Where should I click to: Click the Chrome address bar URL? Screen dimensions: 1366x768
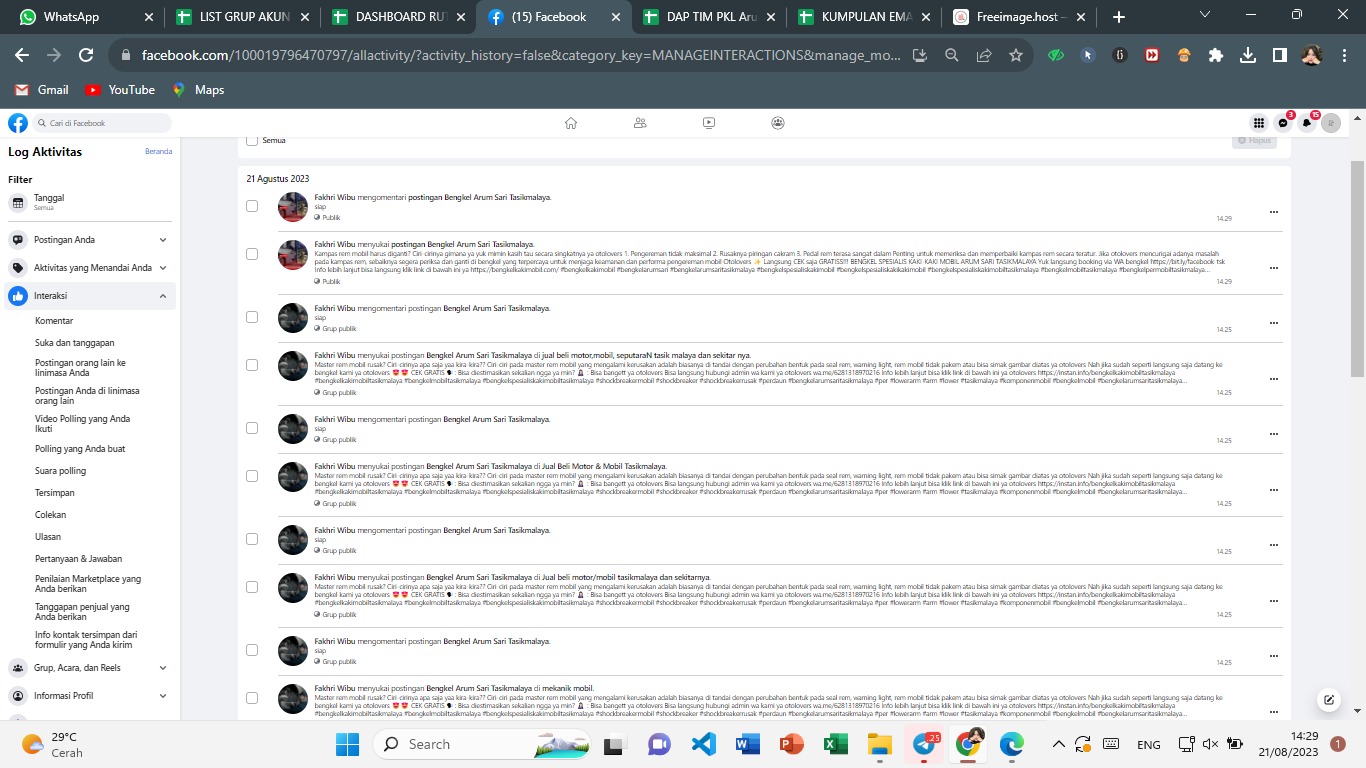click(x=522, y=56)
